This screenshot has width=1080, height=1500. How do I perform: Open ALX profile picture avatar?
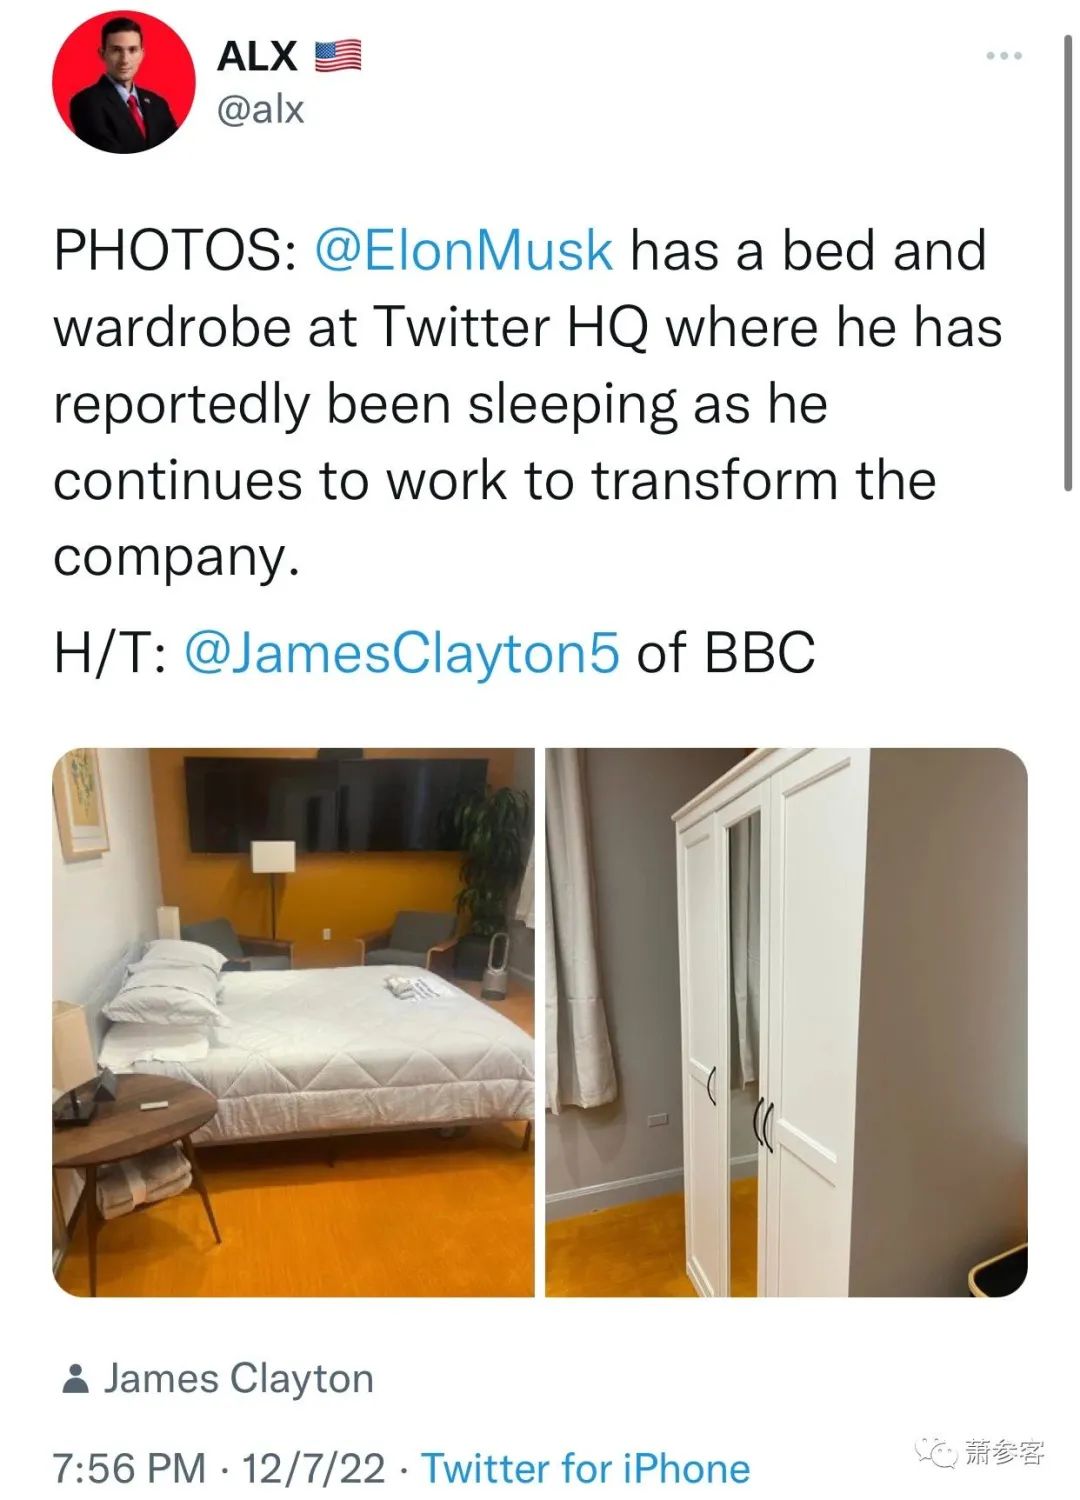(x=123, y=83)
